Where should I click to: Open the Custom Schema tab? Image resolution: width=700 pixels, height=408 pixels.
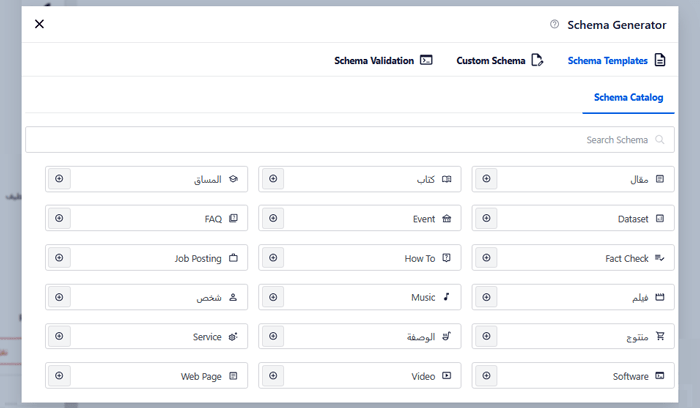pos(499,61)
